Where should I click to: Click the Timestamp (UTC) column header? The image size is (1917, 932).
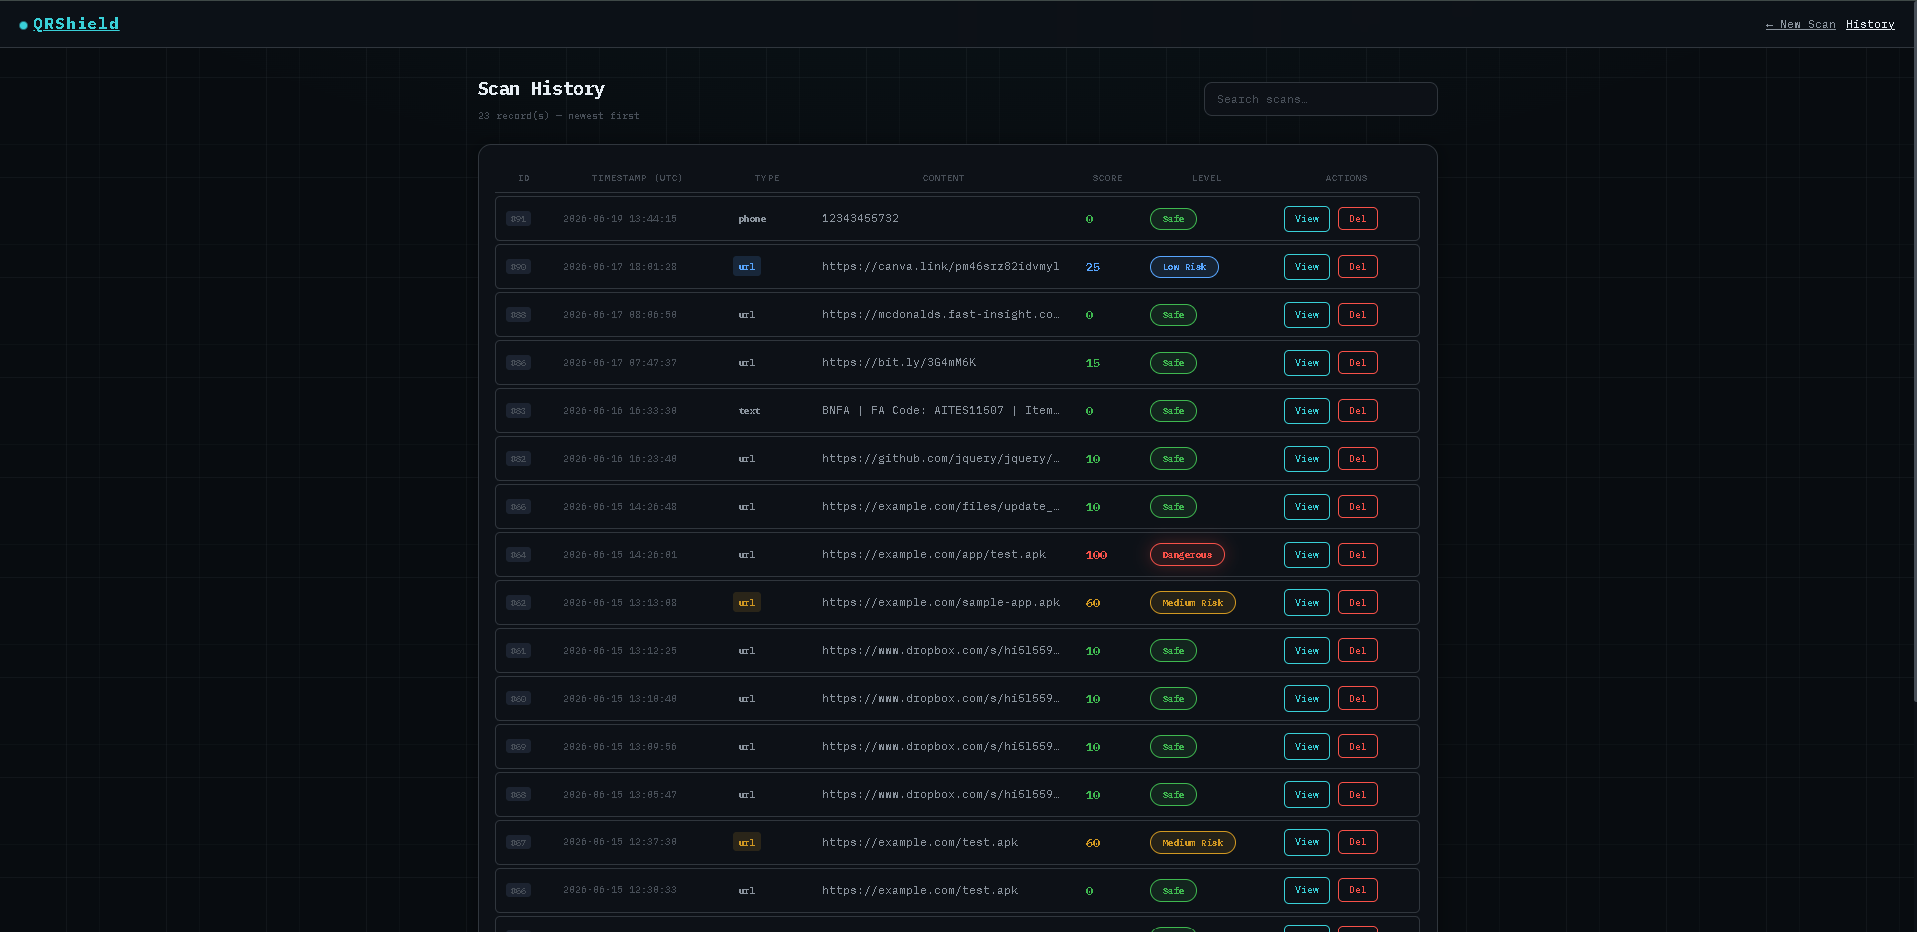(x=637, y=179)
